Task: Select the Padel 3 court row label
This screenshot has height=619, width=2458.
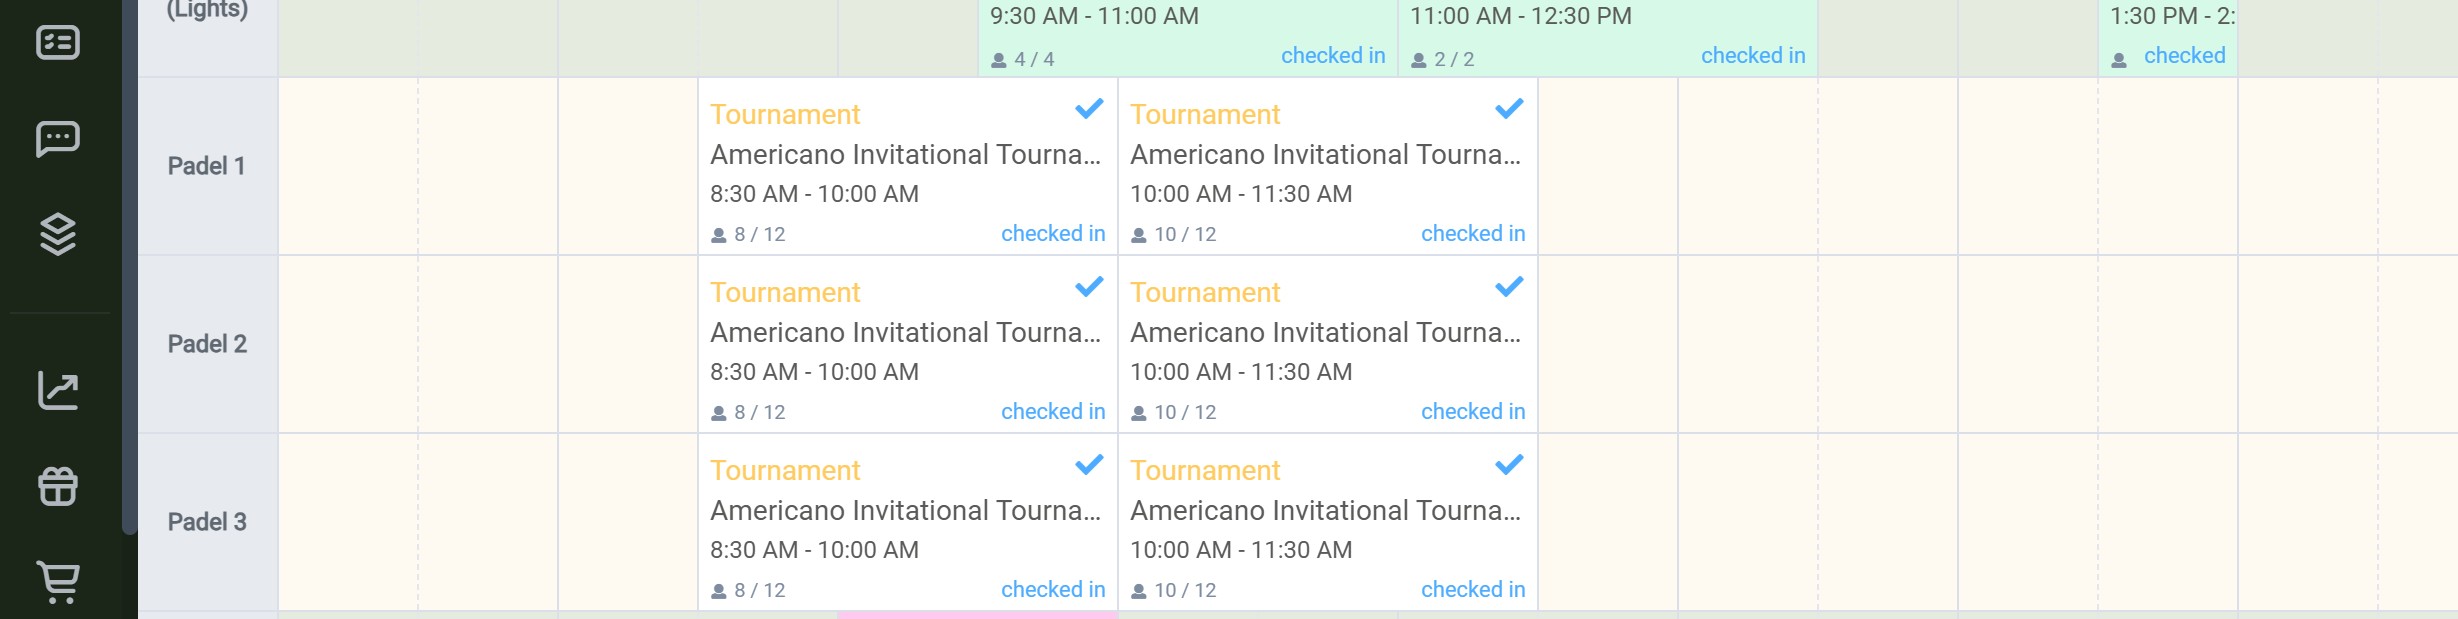Action: pos(206,522)
